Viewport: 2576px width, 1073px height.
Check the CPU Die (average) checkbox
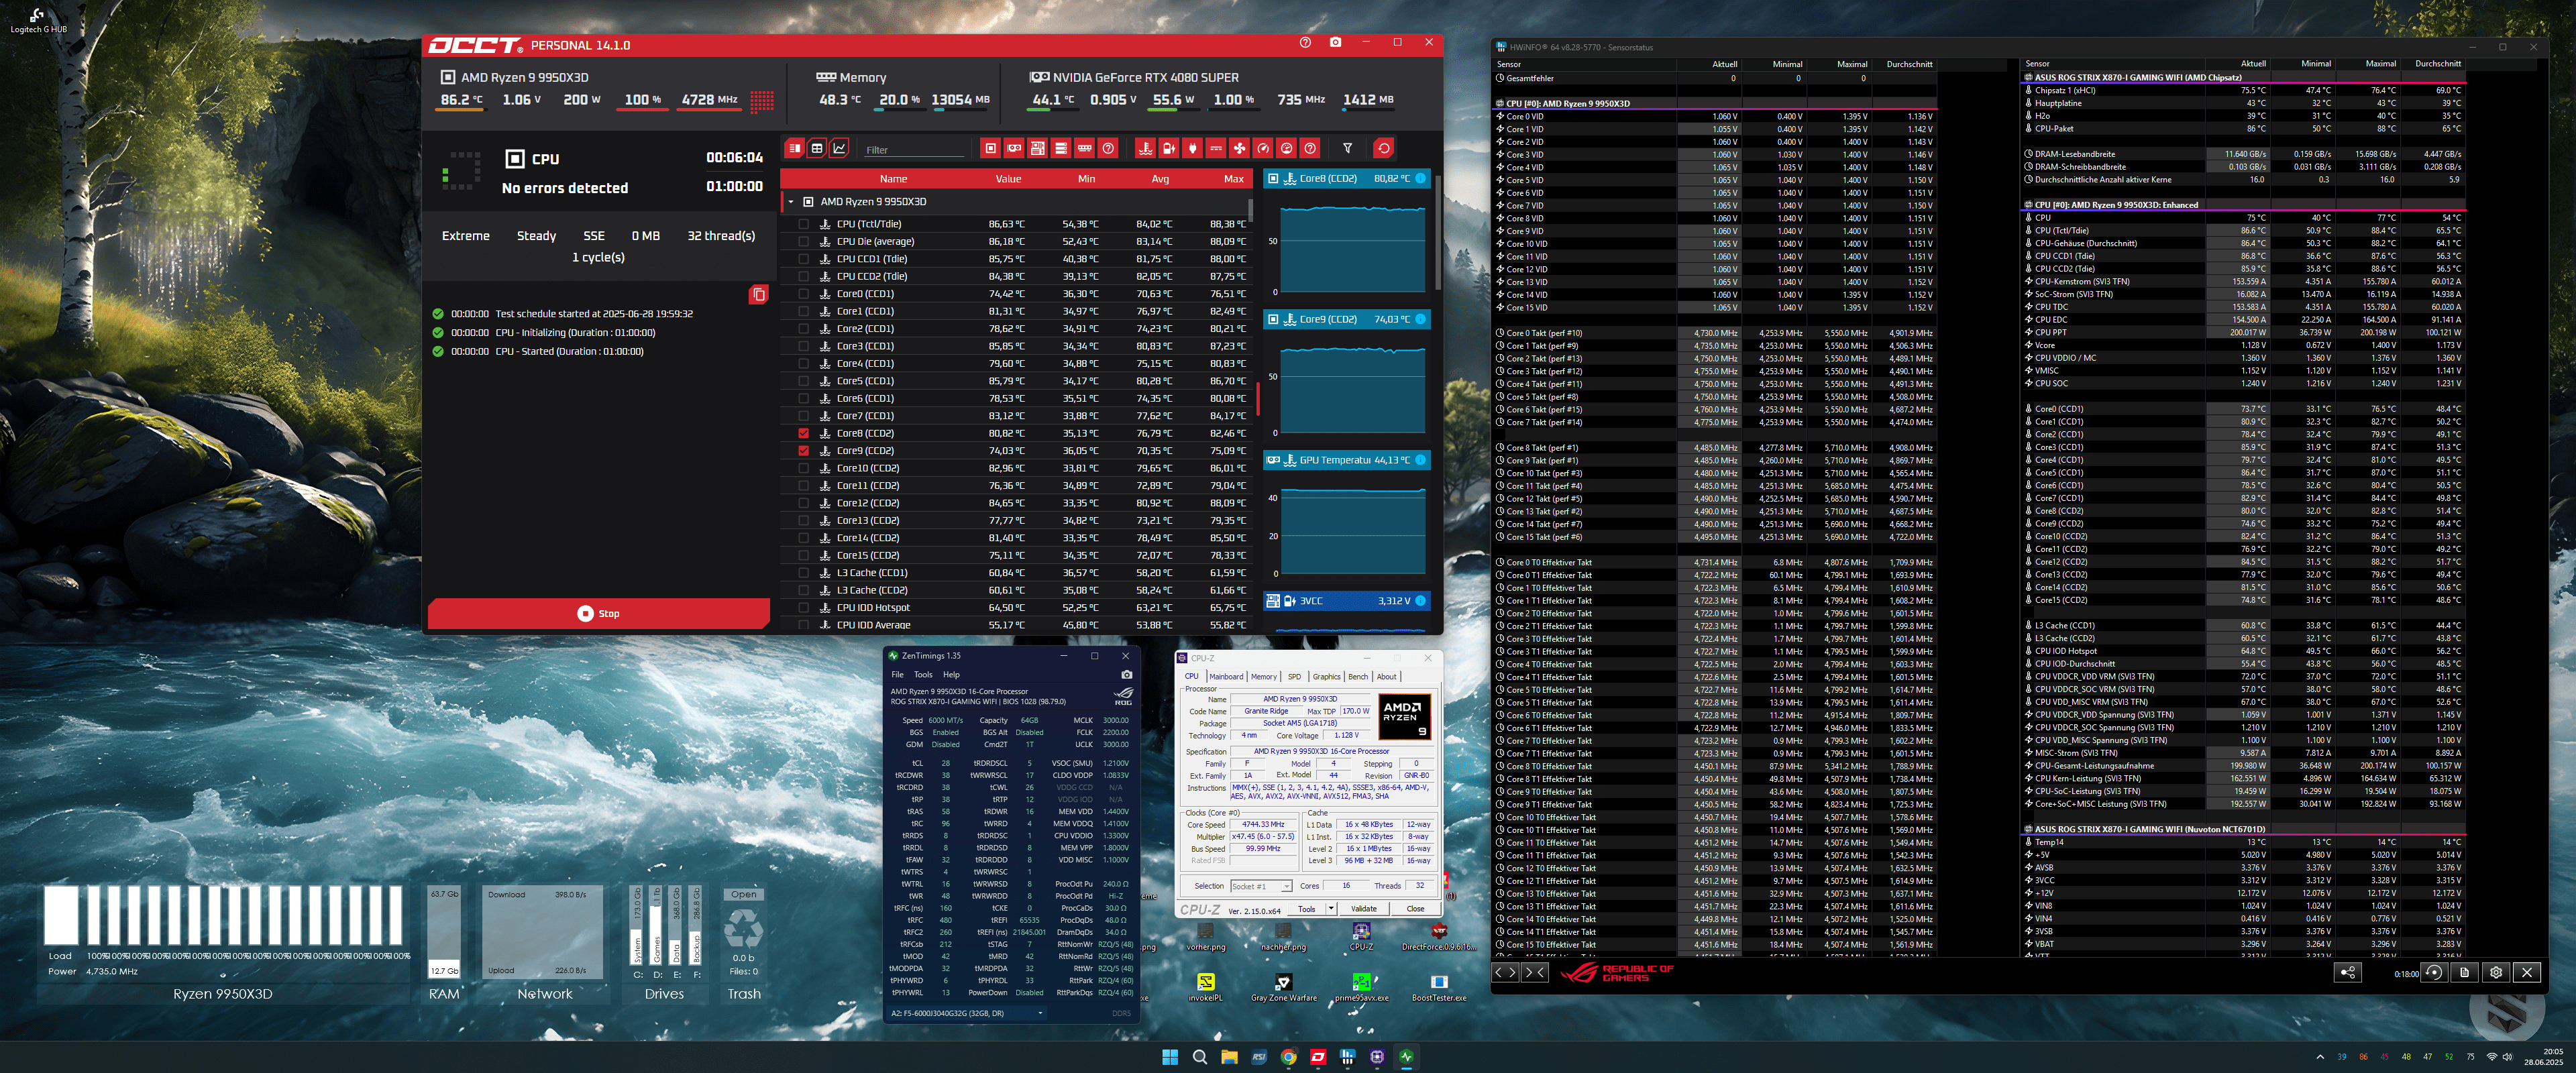point(803,241)
